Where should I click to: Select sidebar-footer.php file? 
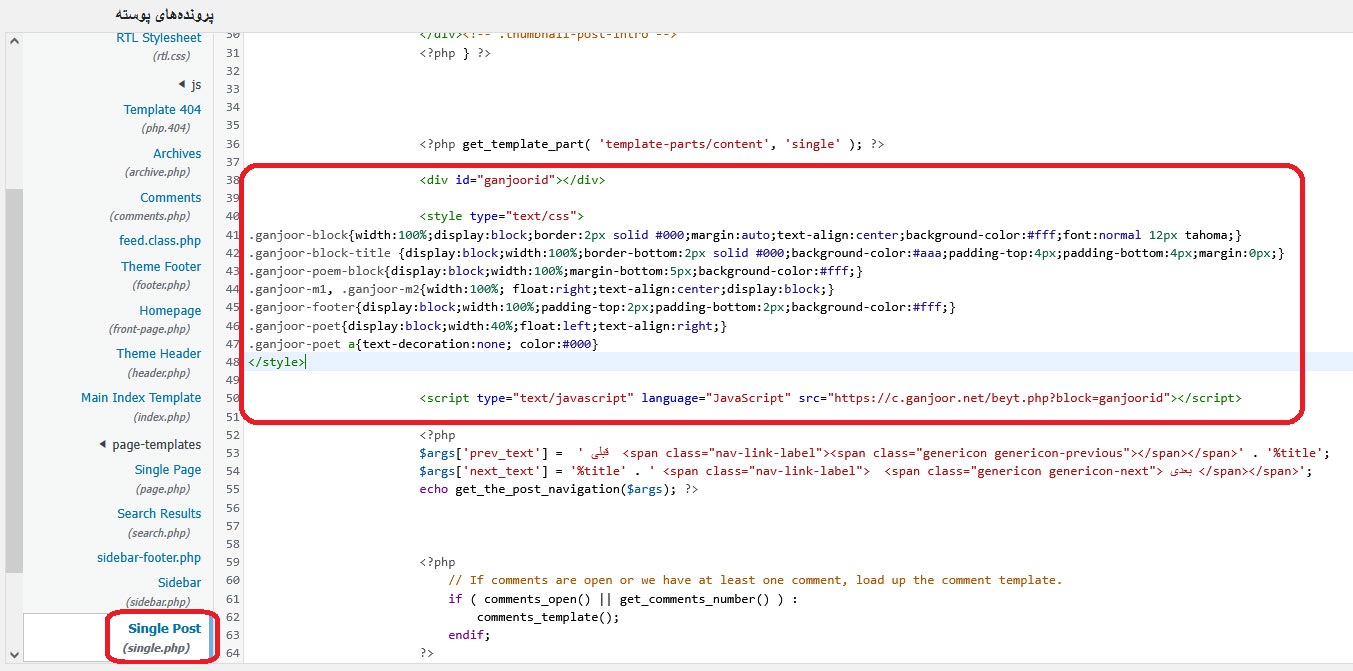150,558
